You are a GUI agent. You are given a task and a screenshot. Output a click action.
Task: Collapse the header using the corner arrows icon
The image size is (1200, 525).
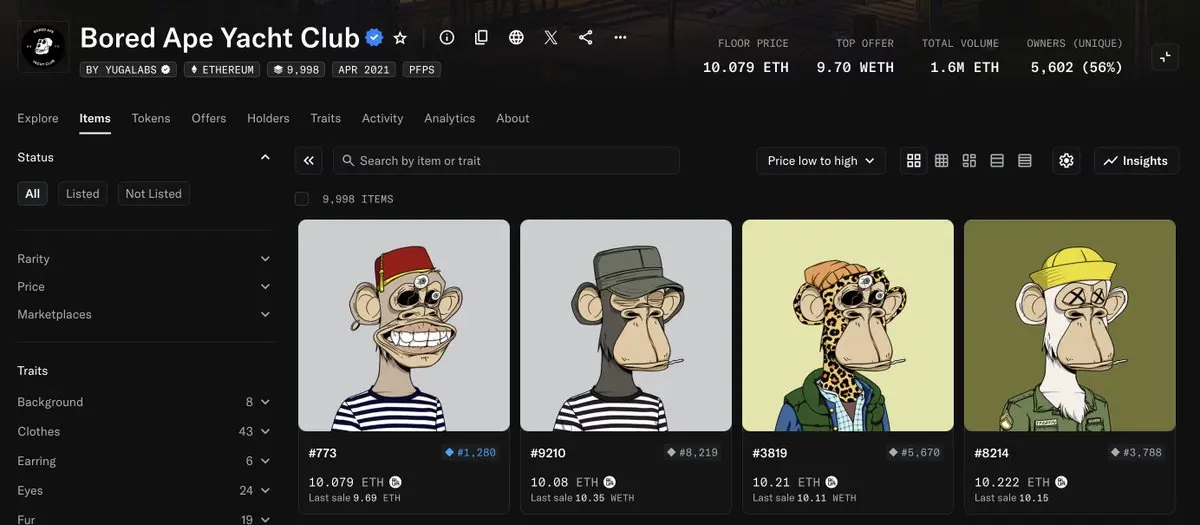(x=1165, y=58)
